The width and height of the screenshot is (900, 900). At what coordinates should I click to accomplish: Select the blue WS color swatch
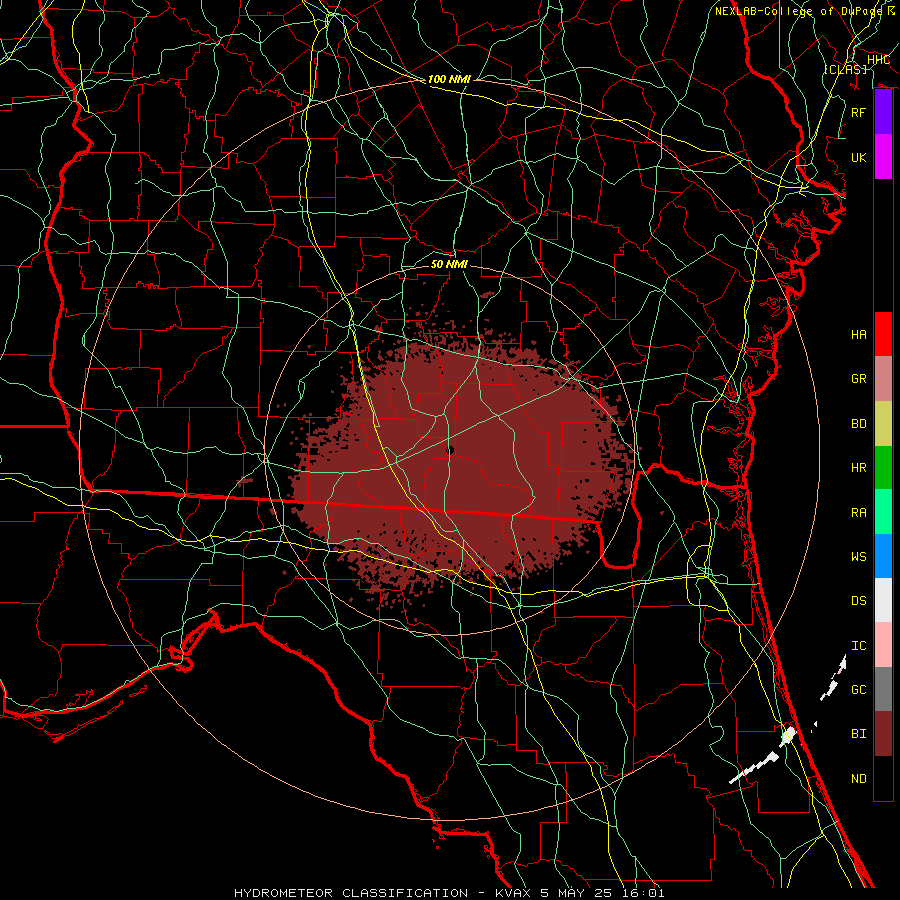tap(883, 556)
